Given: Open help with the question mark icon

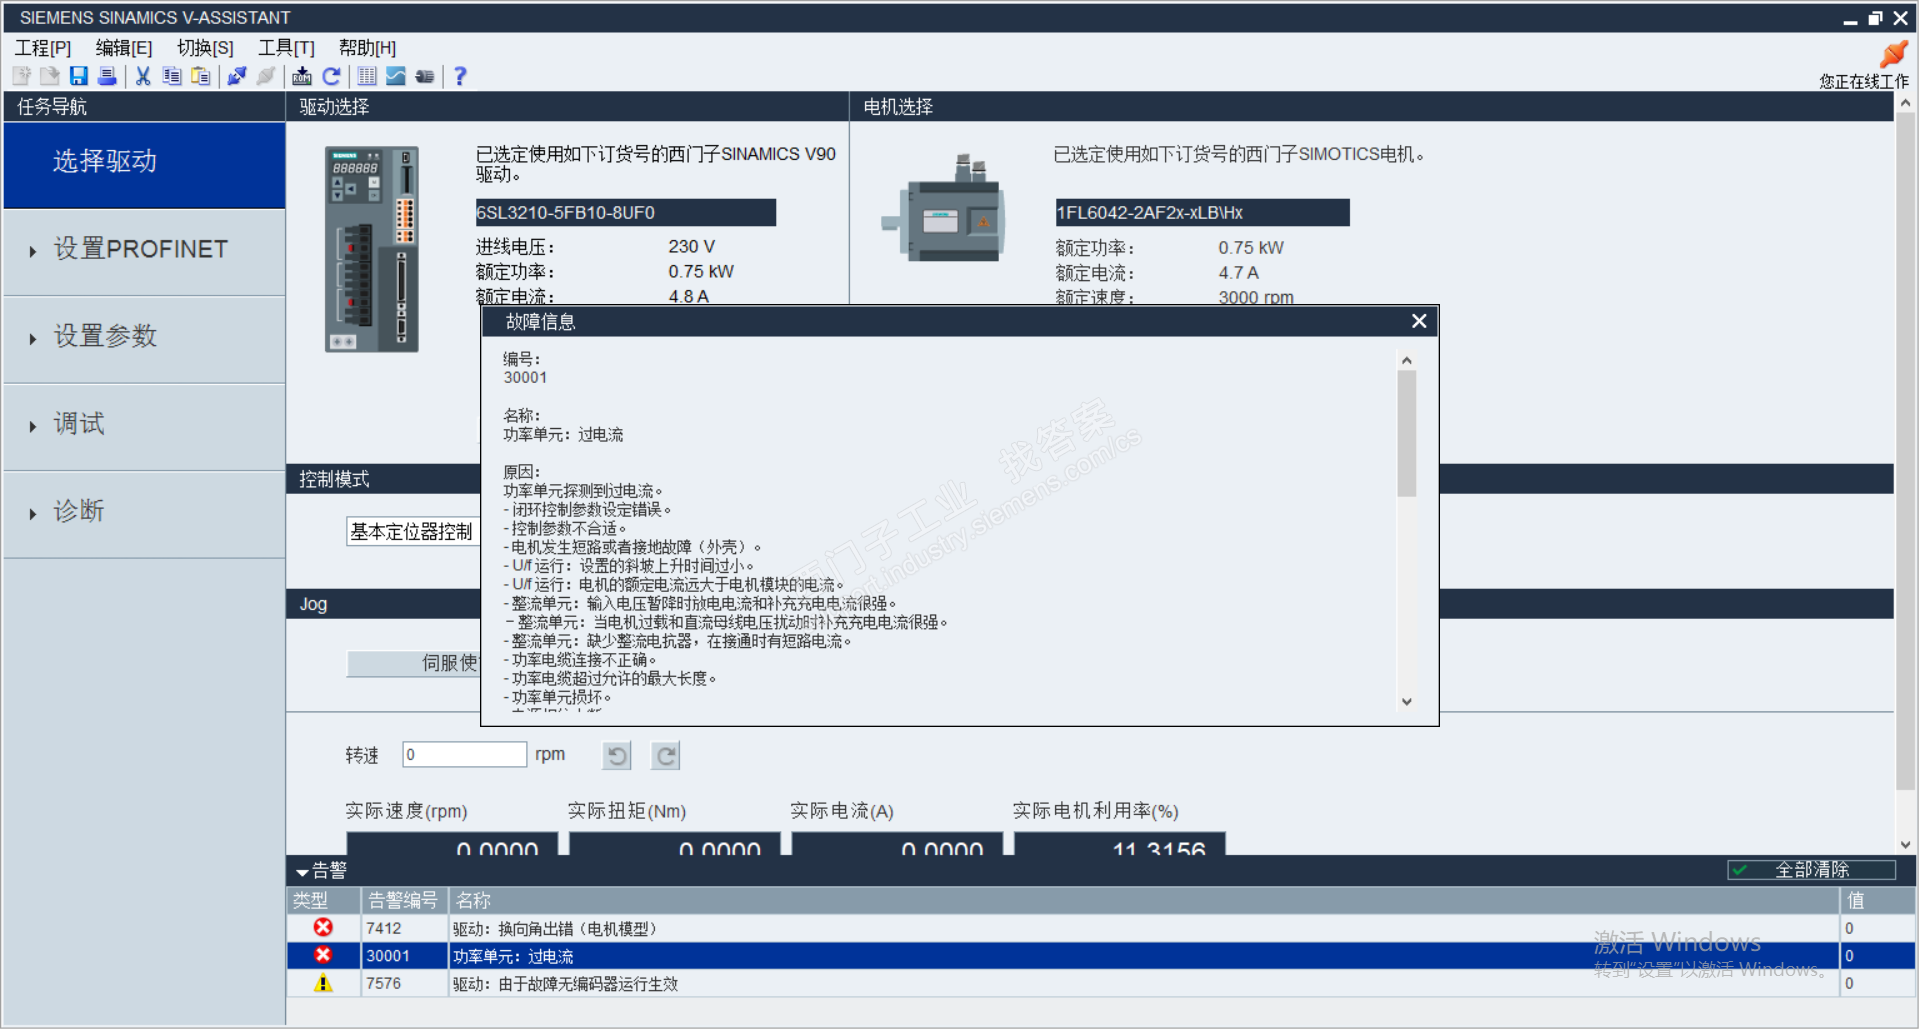Looking at the screenshot, I should click(460, 76).
